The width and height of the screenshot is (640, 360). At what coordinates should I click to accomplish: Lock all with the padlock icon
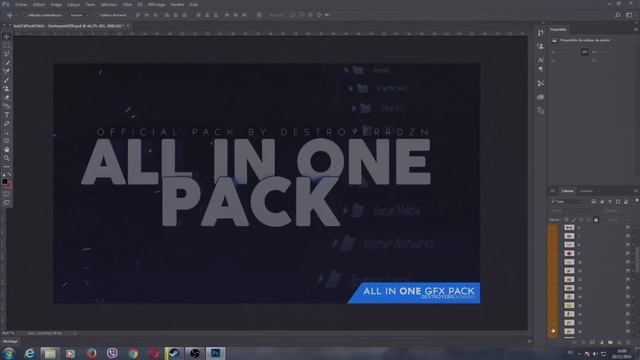(596, 220)
